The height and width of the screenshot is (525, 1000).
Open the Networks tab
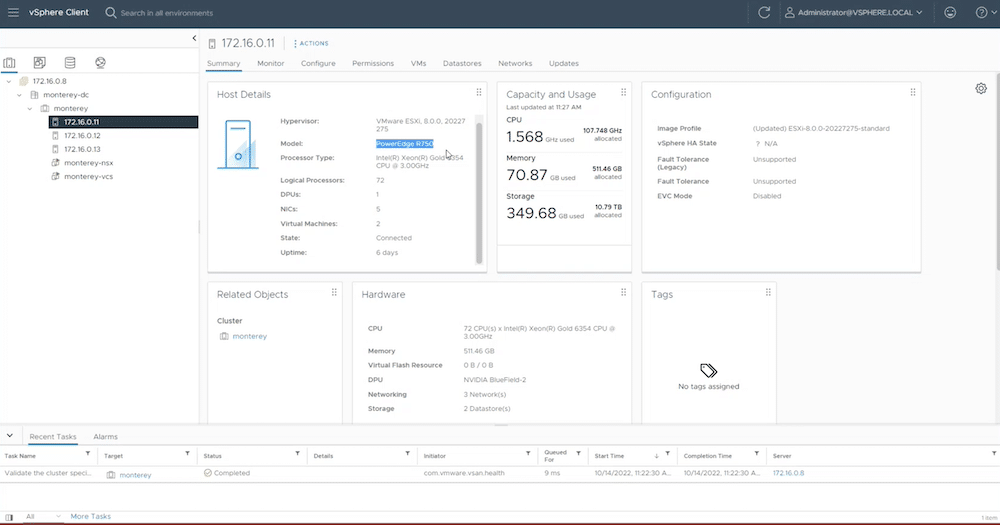[x=515, y=63]
